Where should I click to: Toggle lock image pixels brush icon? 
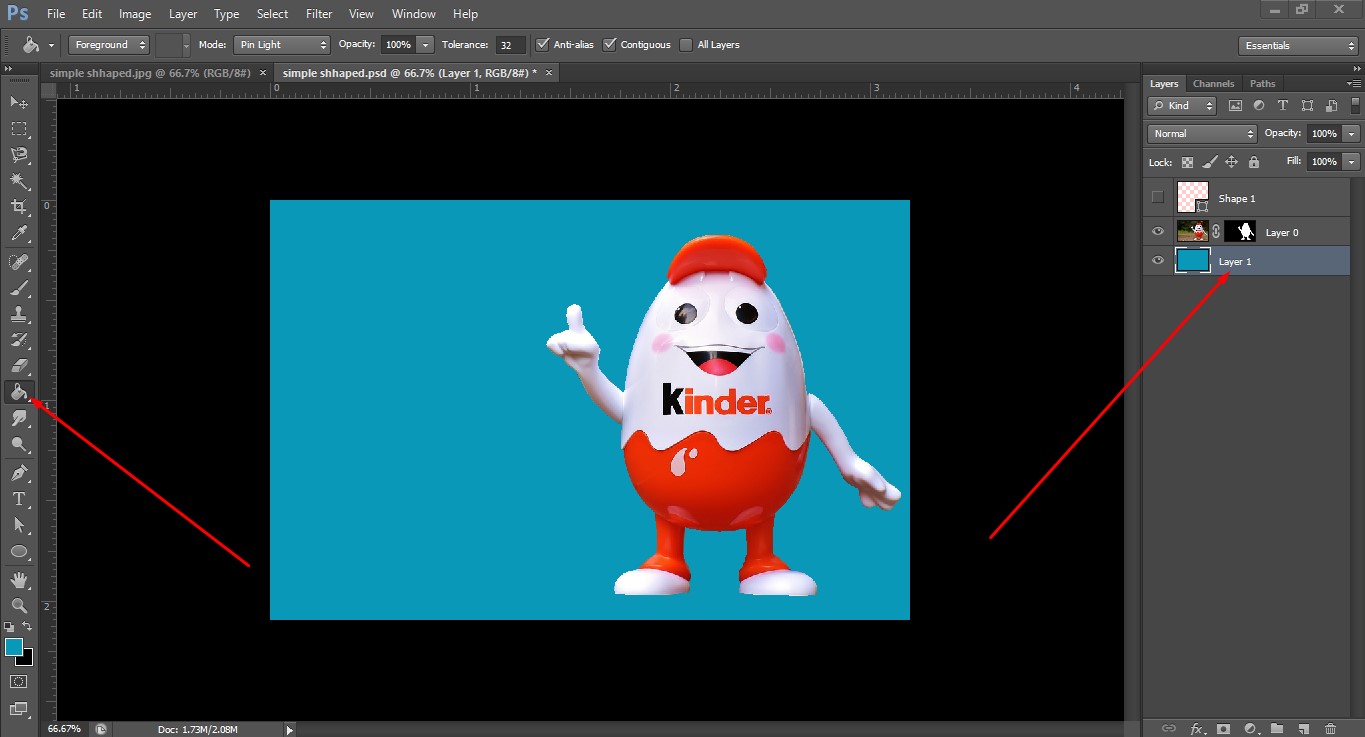click(x=1210, y=162)
